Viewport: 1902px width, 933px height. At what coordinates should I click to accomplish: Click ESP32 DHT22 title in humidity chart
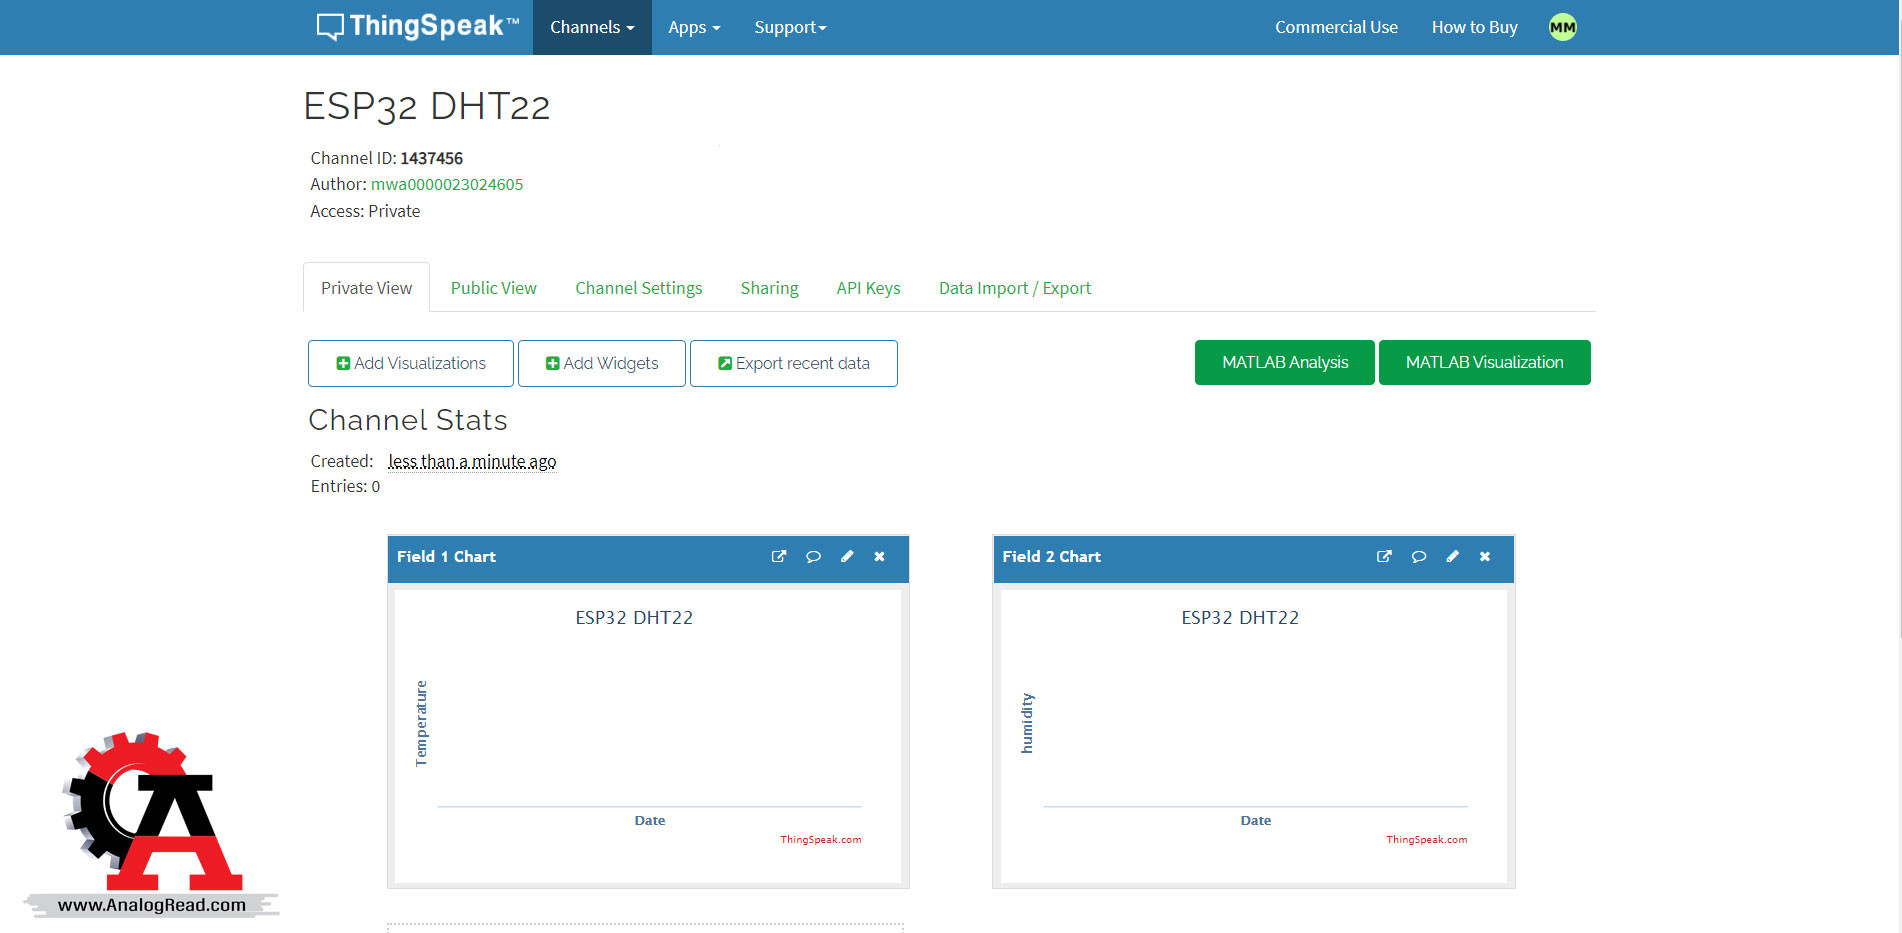tap(1240, 618)
